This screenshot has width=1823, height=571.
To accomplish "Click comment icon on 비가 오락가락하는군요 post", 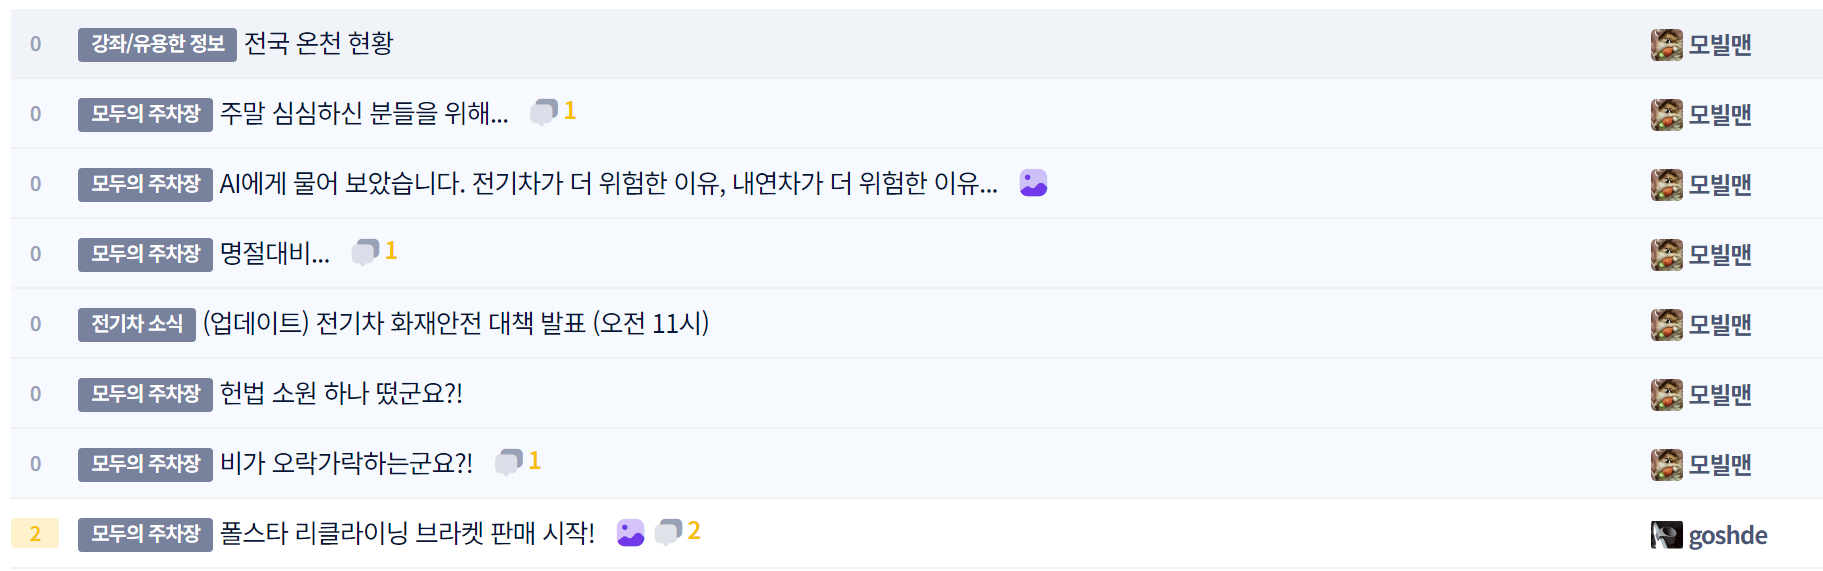I will 509,462.
